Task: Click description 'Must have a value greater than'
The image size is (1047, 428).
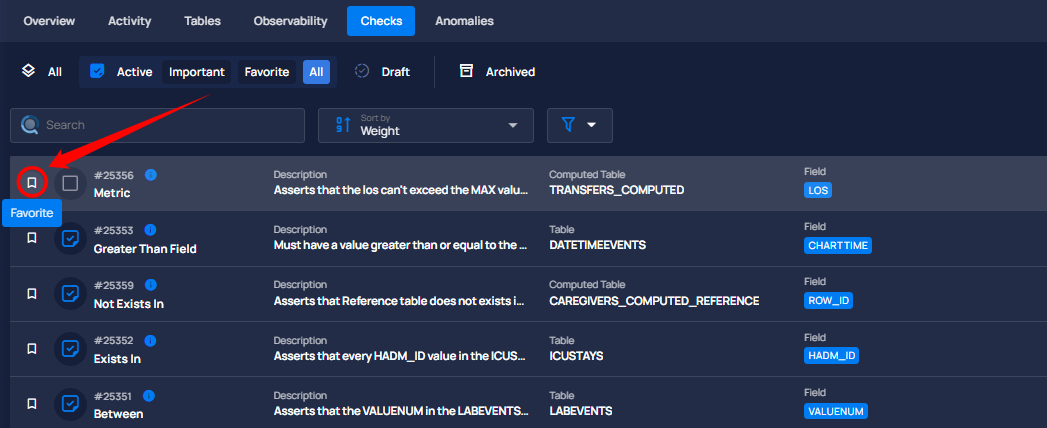Action: 401,245
